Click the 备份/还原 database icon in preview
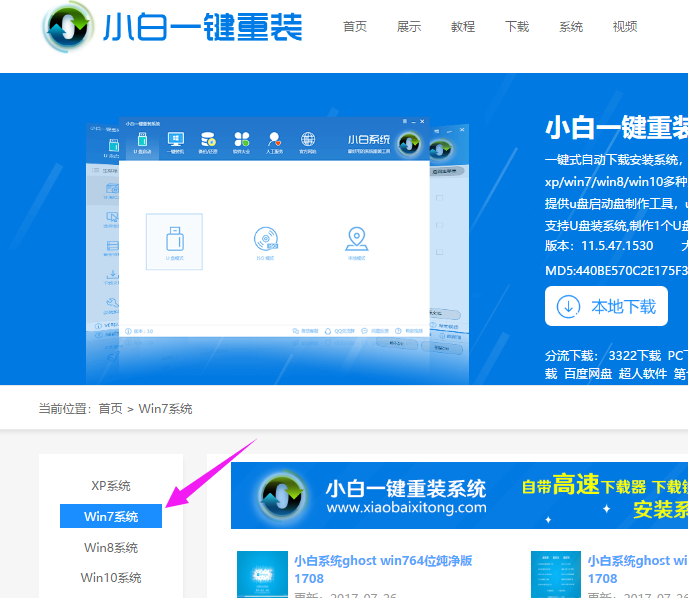This screenshot has width=688, height=598. pos(208,141)
